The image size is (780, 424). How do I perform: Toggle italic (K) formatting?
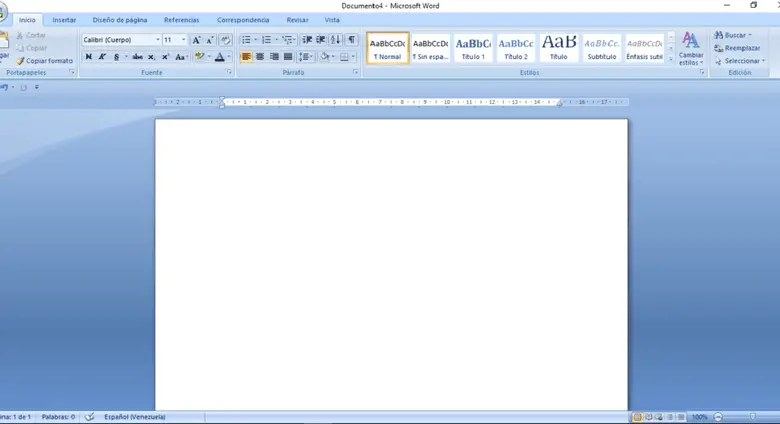102,57
